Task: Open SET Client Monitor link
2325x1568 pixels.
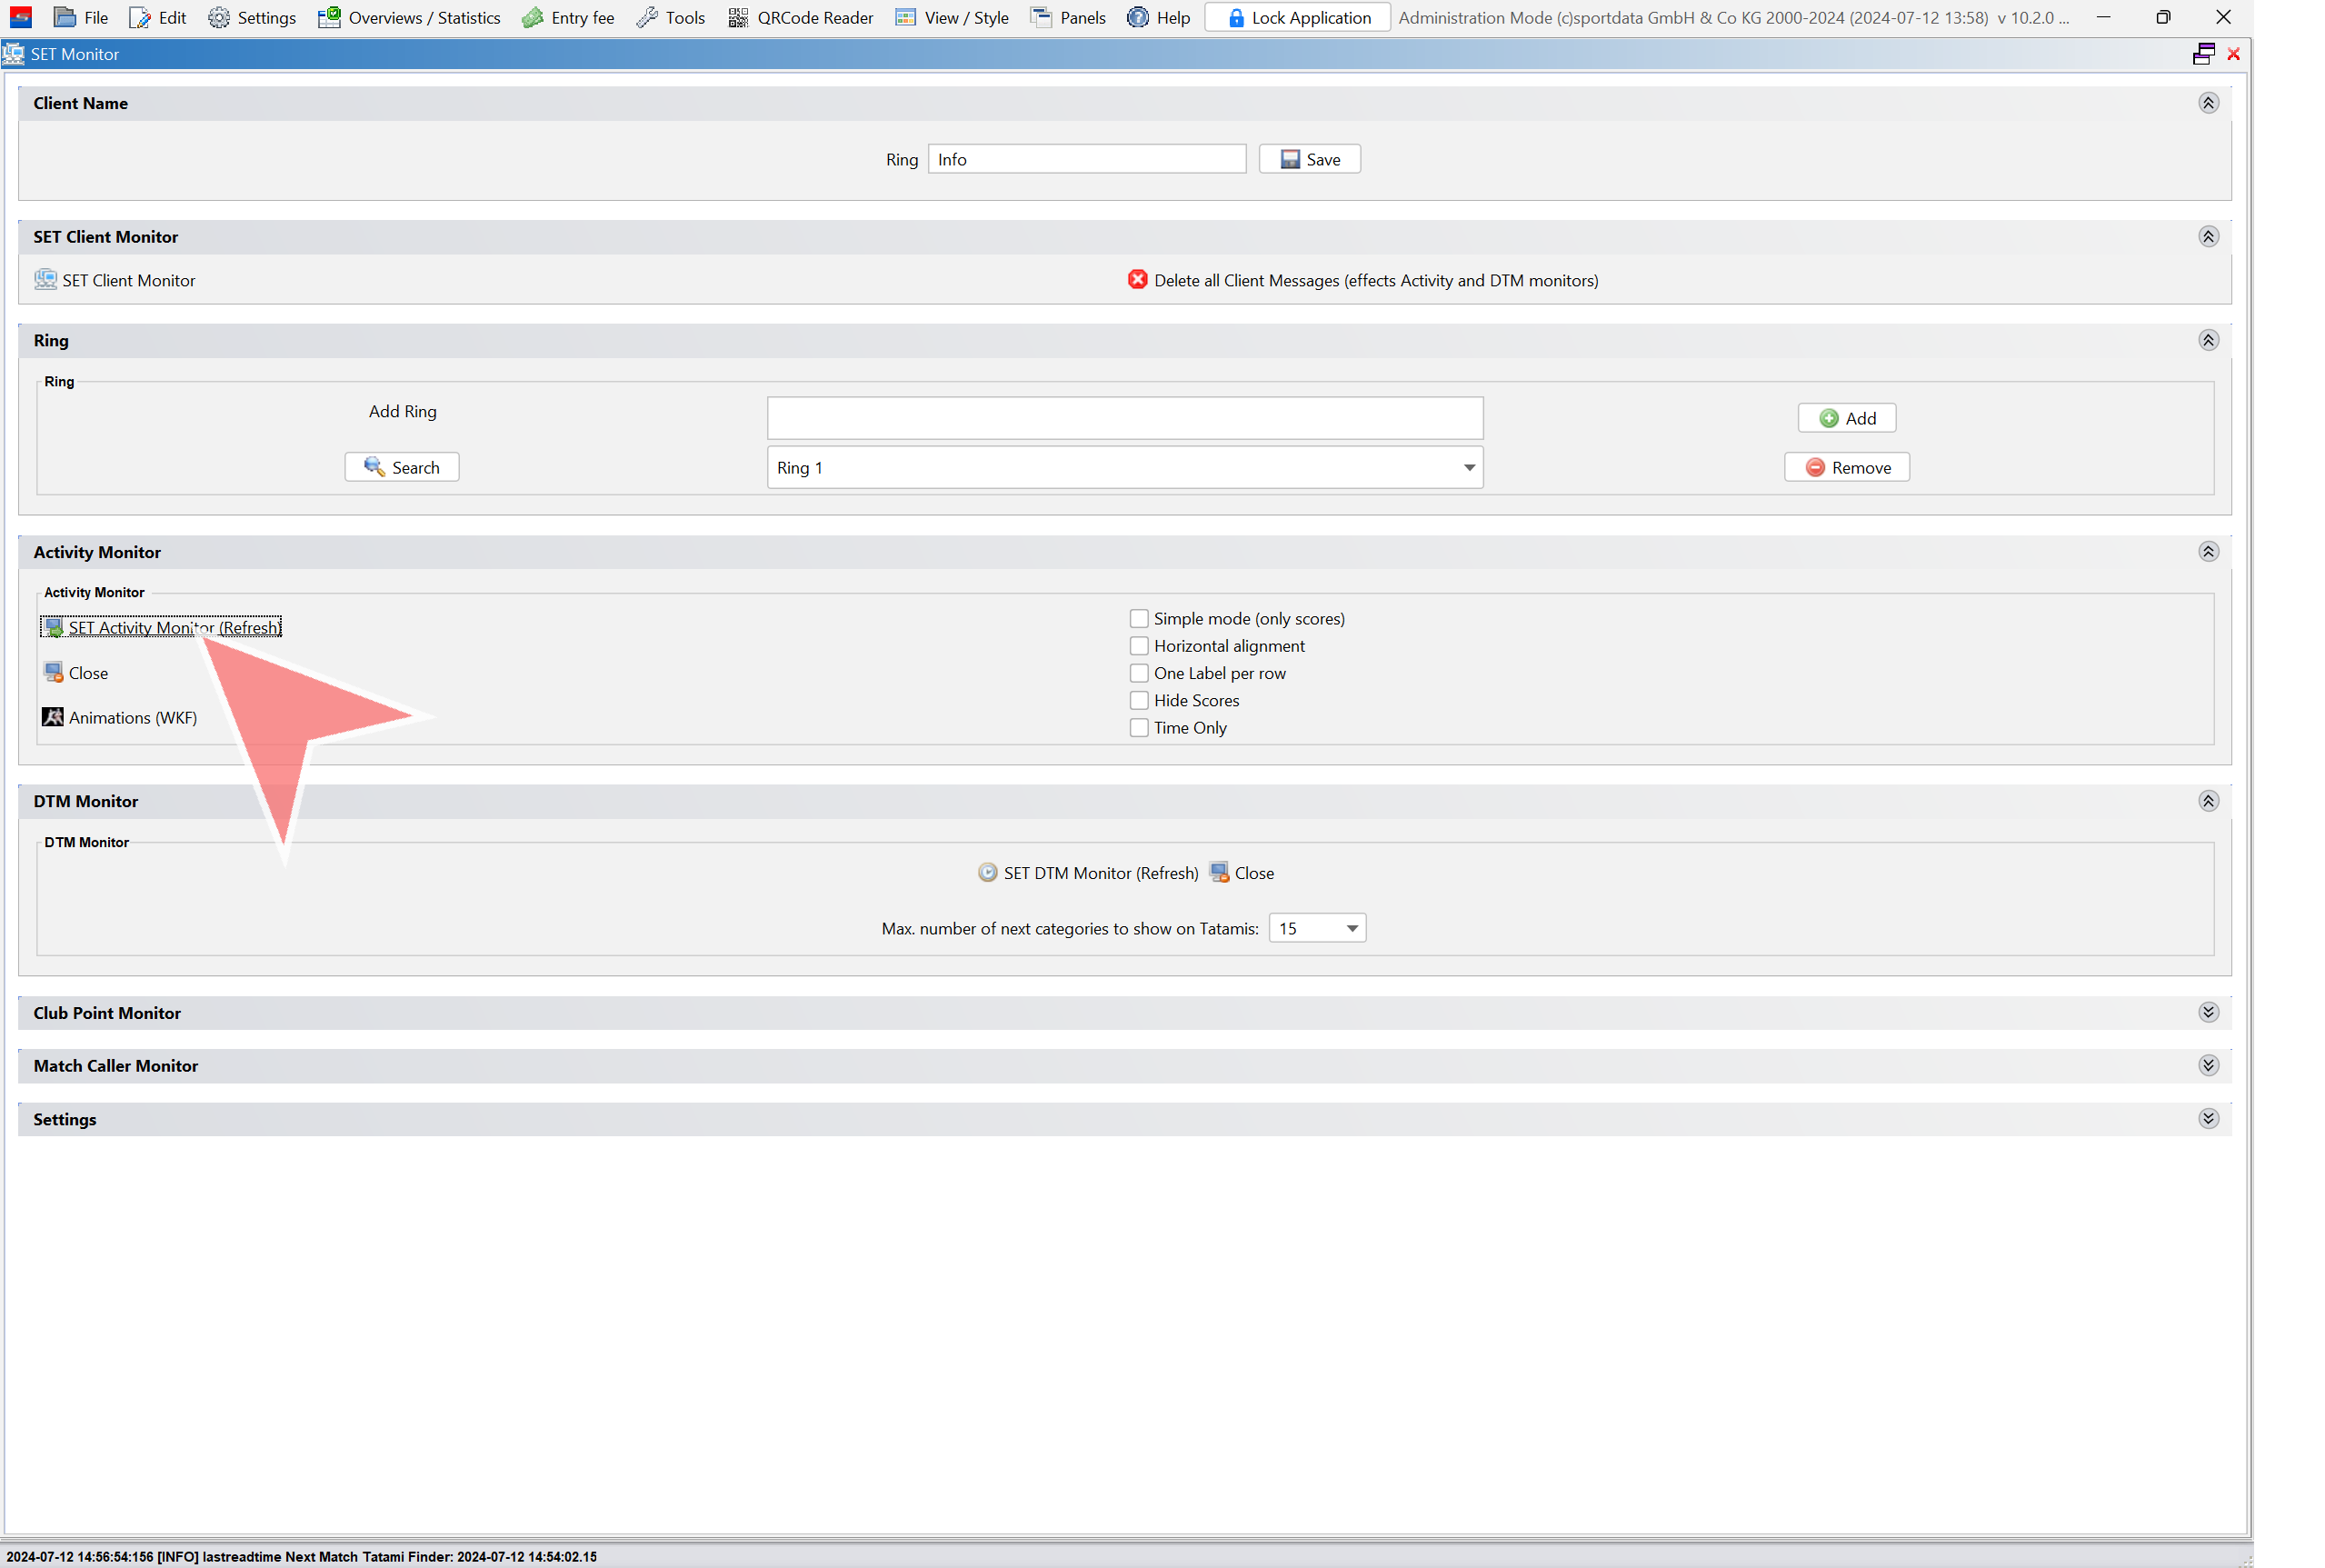Action: tap(128, 280)
